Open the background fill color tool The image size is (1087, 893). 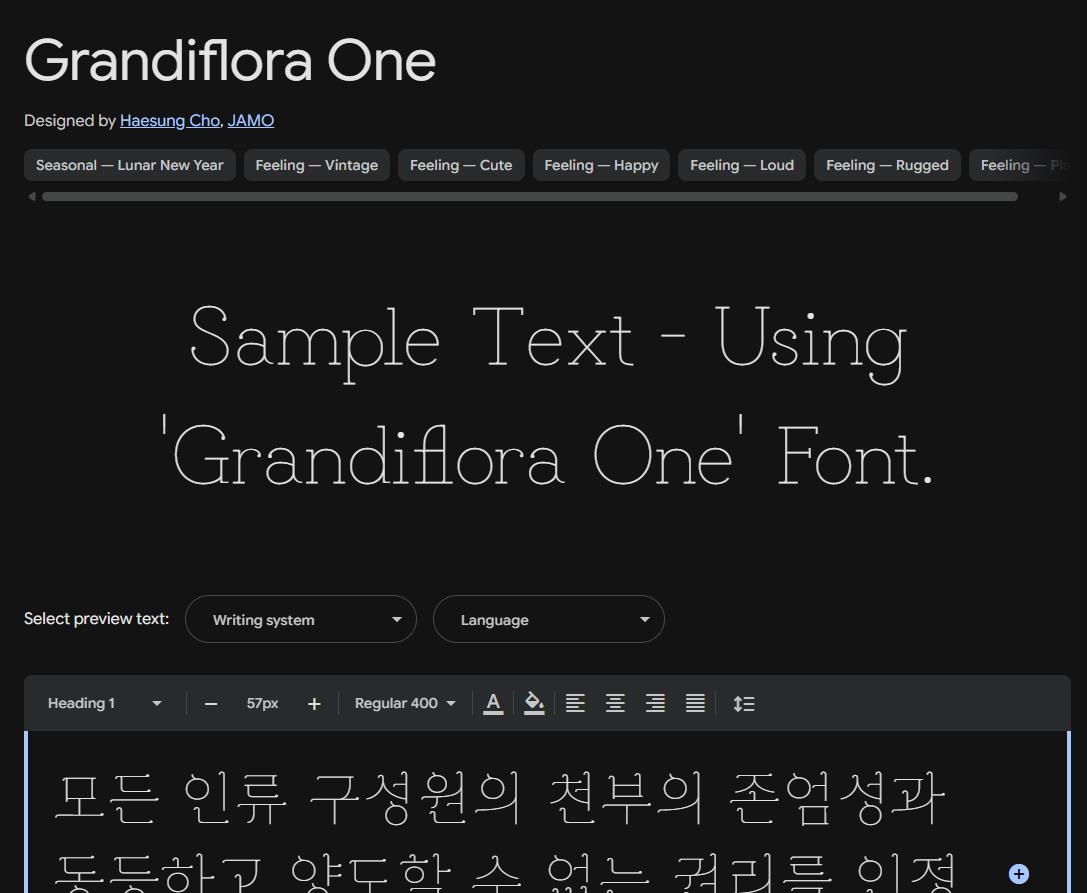tap(534, 704)
